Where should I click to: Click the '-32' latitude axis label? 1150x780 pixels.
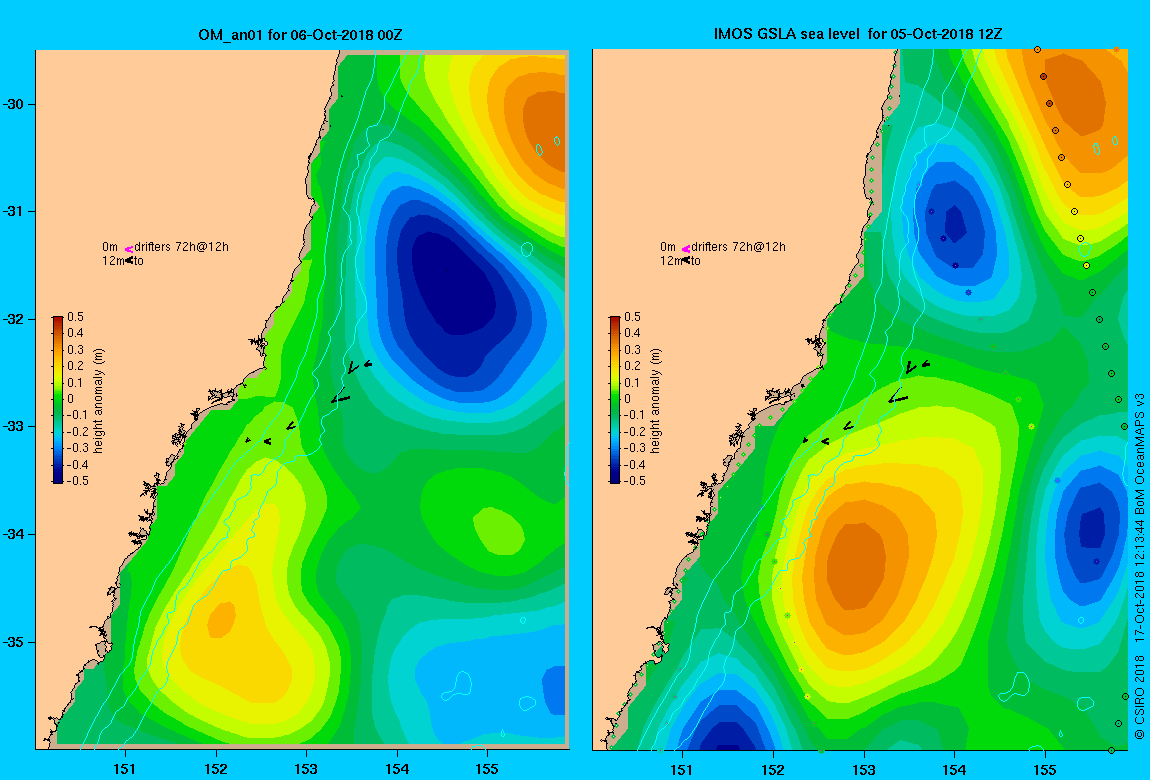pyautogui.click(x=13, y=319)
